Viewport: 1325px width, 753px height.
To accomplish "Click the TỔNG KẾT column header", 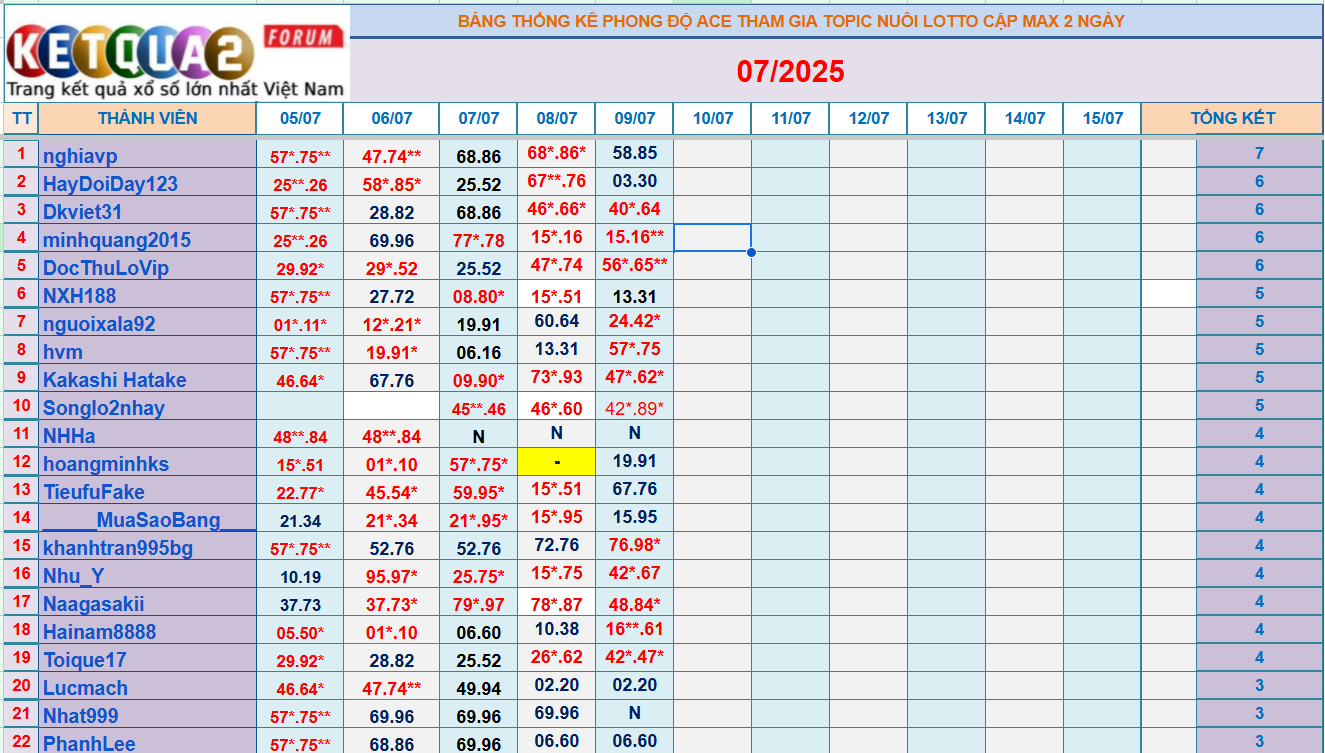I will coord(1232,118).
